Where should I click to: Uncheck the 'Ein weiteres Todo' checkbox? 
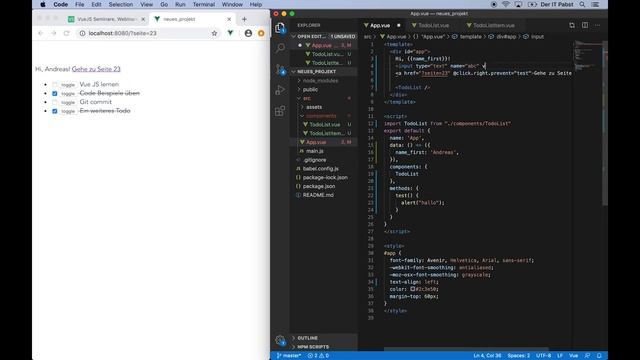point(55,111)
